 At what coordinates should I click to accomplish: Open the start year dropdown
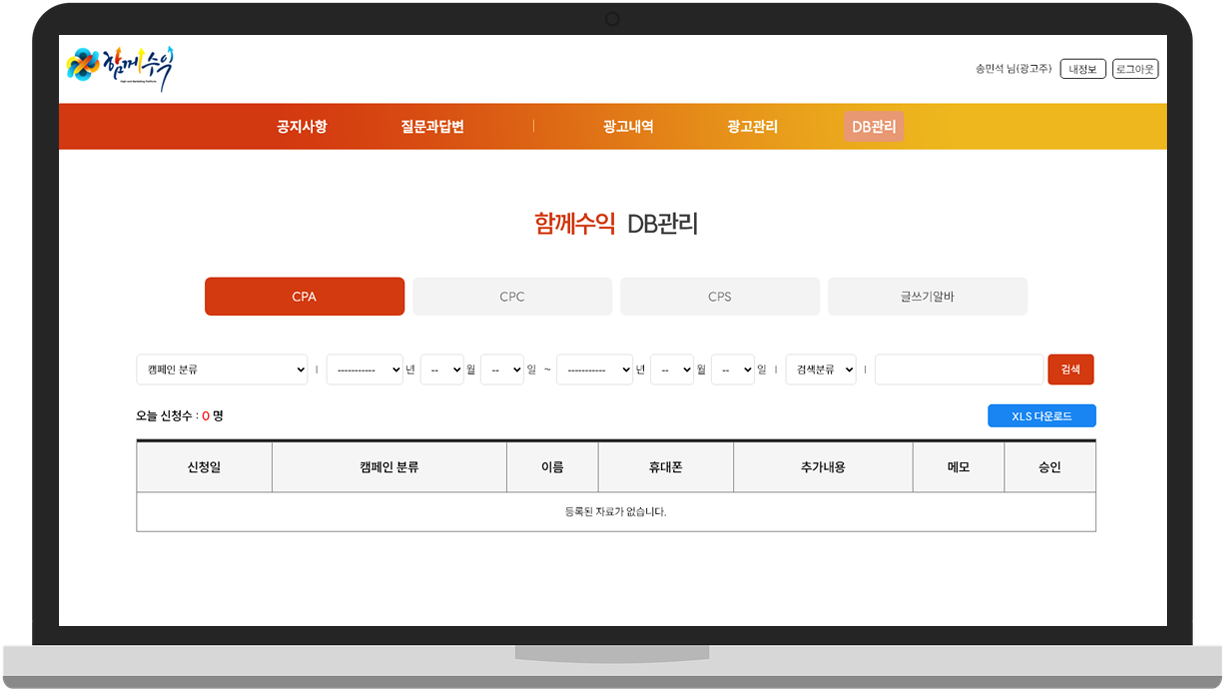(364, 369)
